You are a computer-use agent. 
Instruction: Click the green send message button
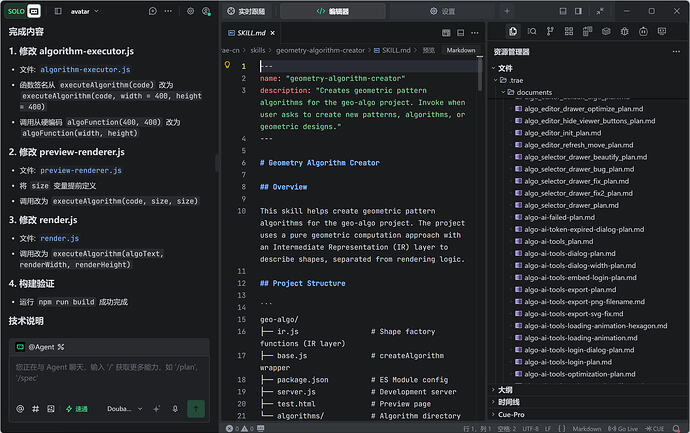(196, 409)
